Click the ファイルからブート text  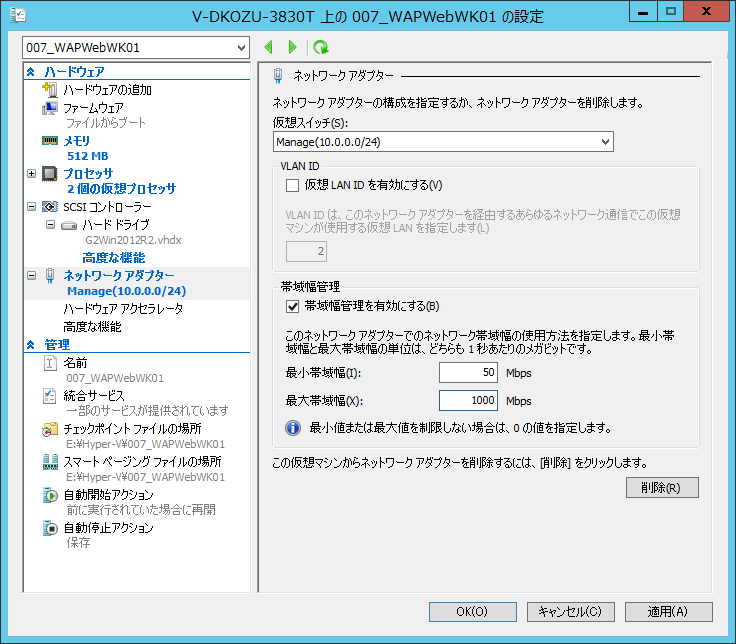(106, 123)
